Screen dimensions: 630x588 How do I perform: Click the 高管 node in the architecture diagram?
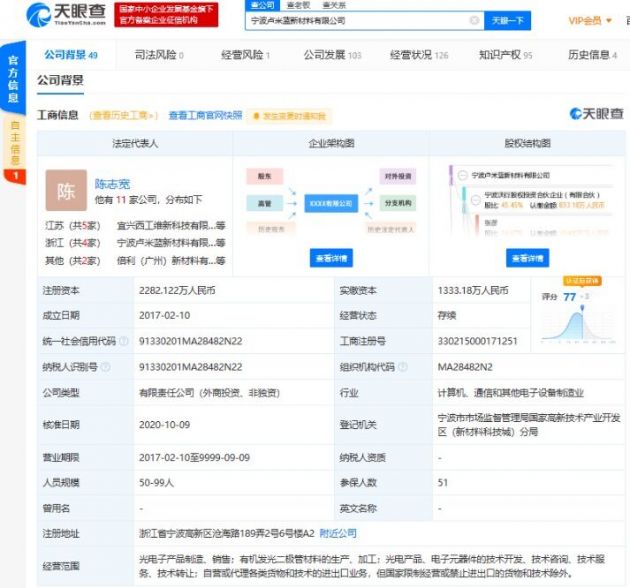264,203
